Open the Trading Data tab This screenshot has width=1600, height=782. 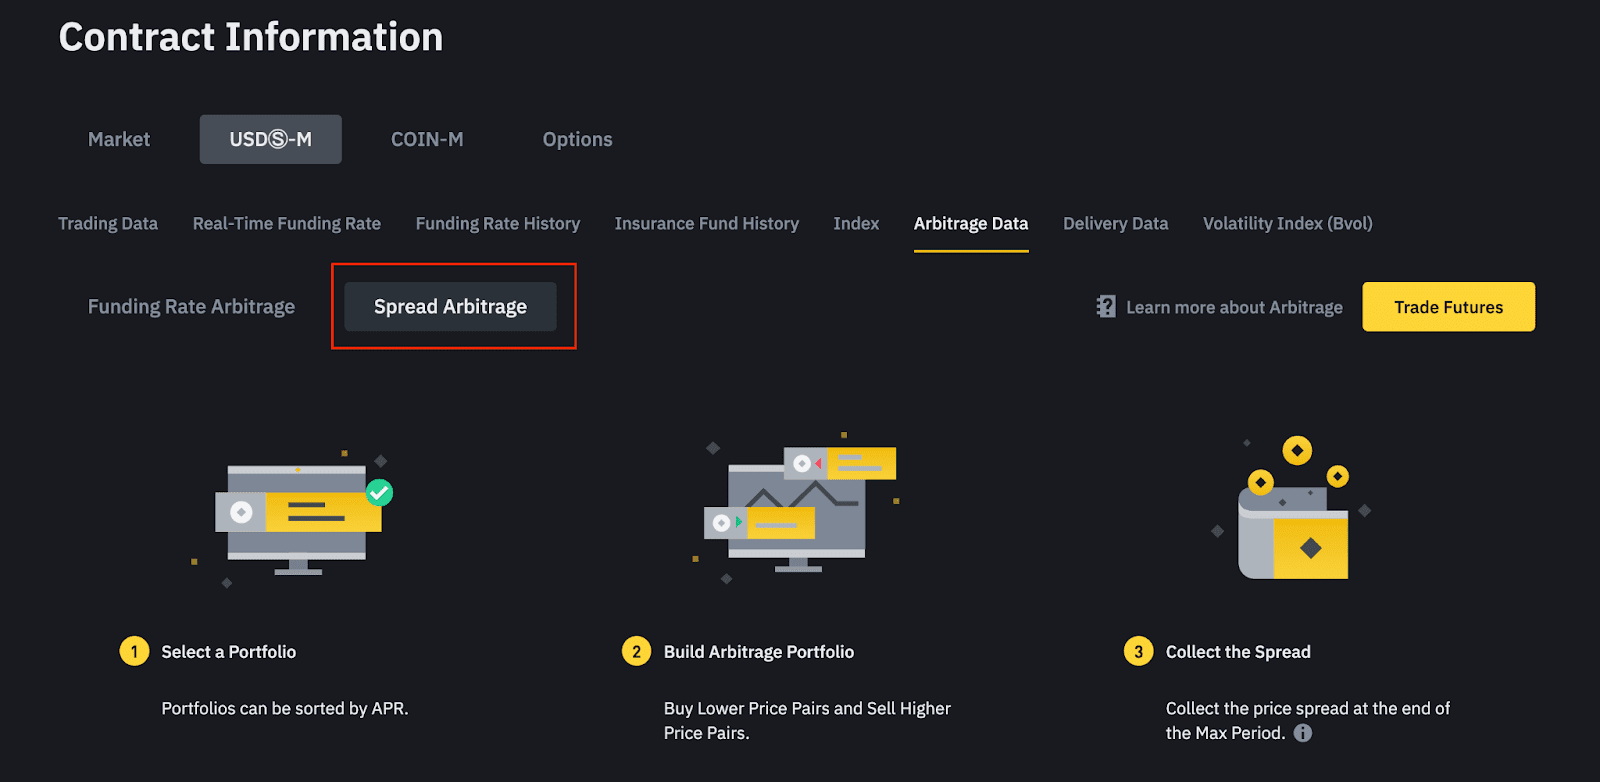pyautogui.click(x=108, y=224)
